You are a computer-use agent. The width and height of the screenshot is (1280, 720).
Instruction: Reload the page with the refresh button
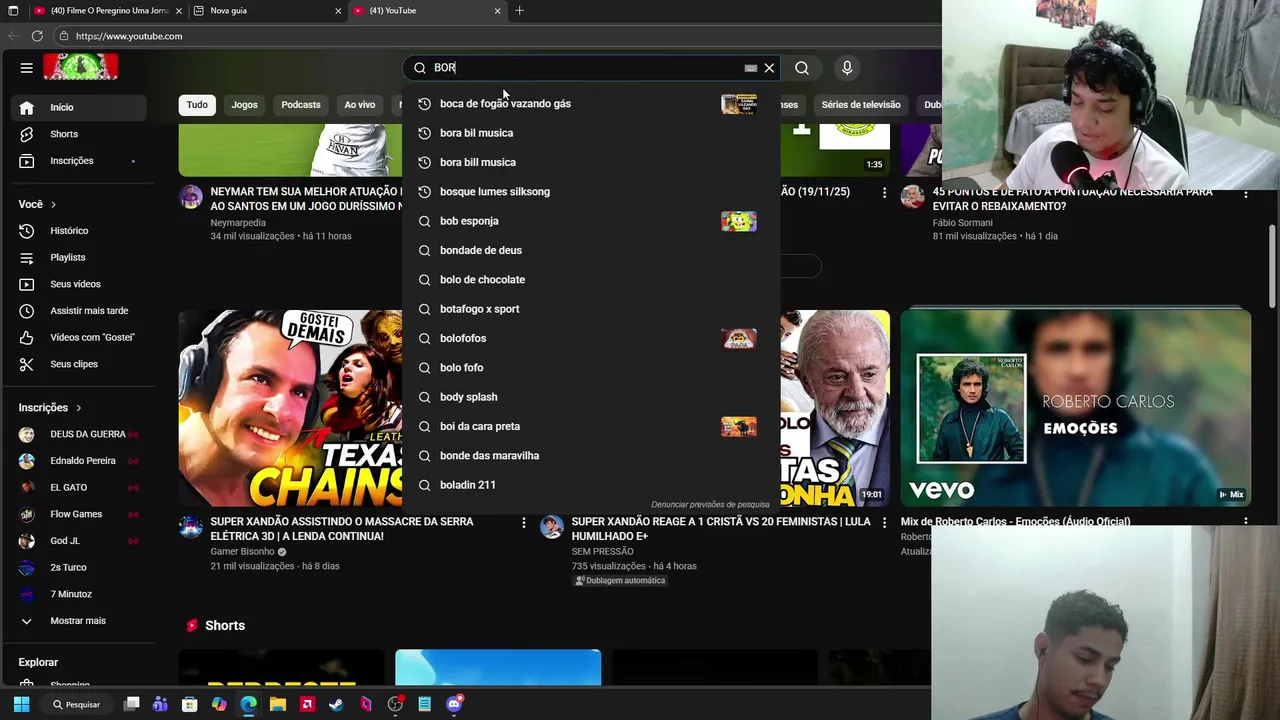[x=37, y=36]
